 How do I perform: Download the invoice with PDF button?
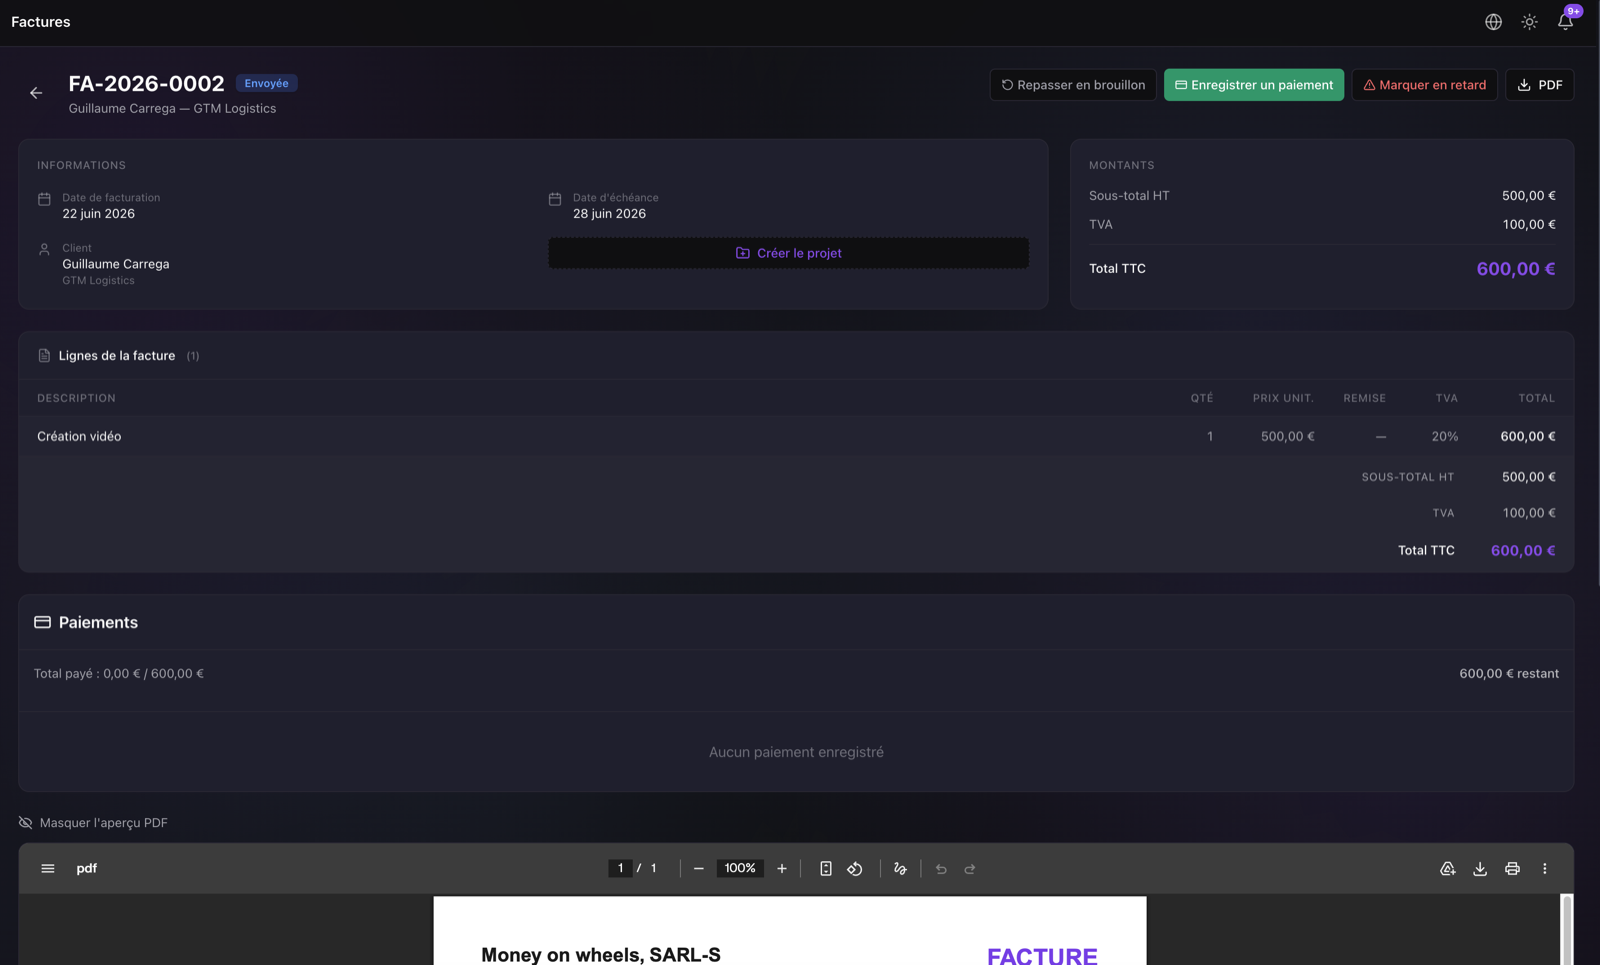click(x=1539, y=85)
